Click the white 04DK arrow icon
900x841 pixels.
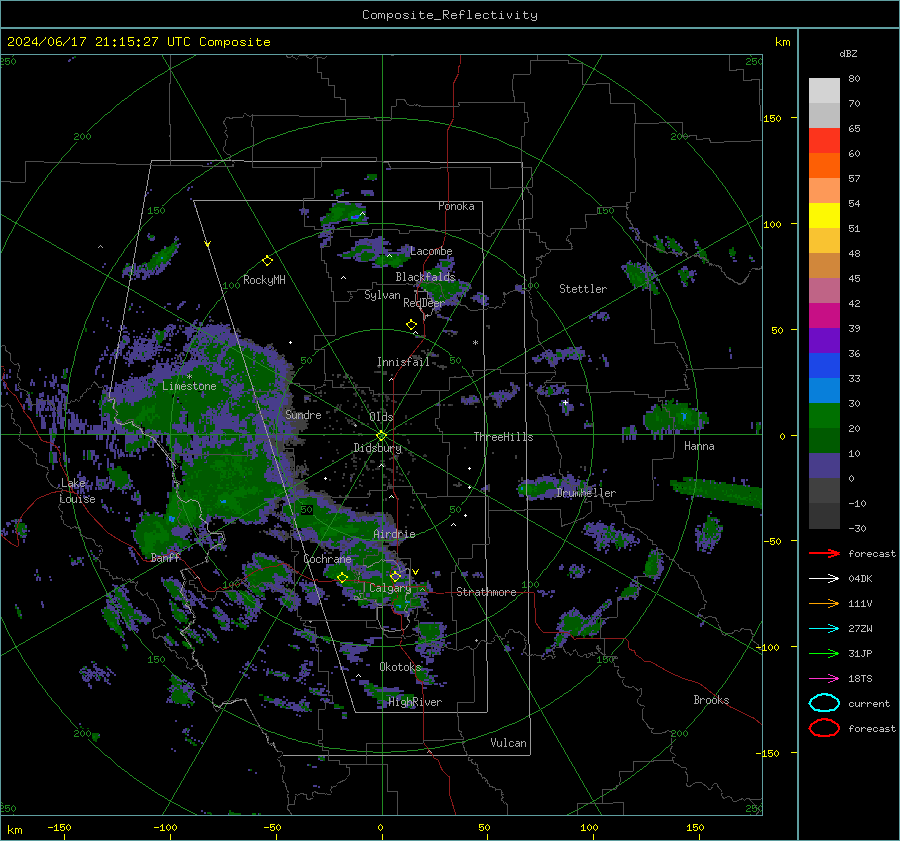point(824,578)
